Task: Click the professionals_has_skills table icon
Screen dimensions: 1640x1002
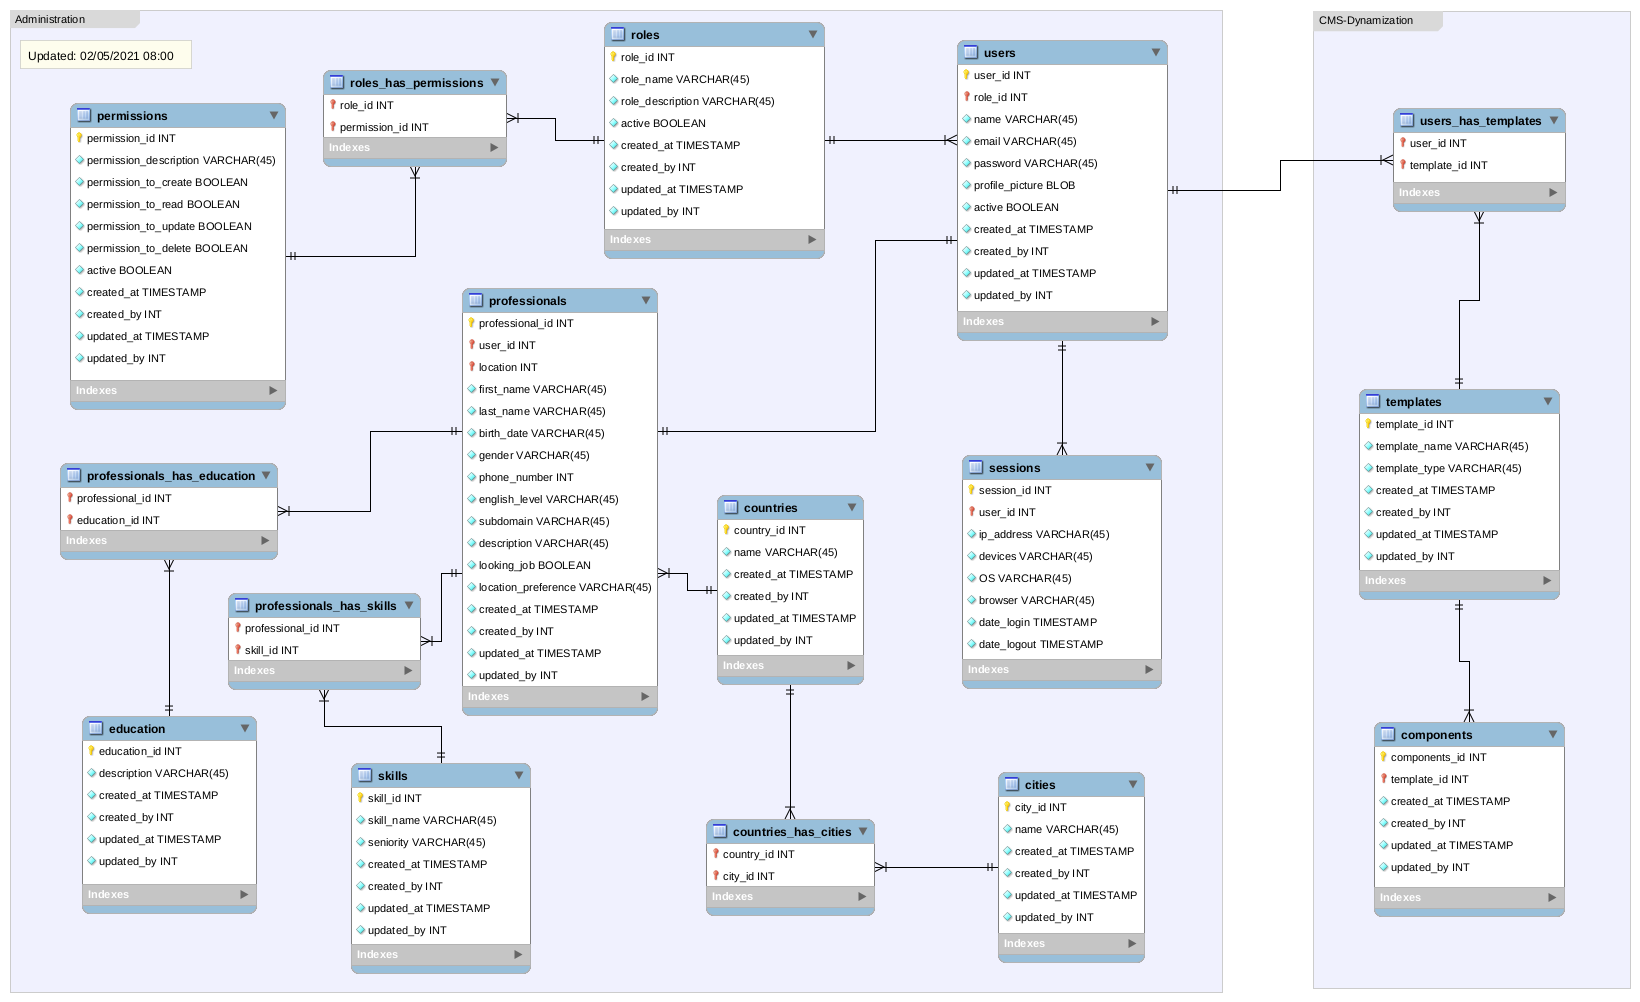Action: (x=242, y=606)
